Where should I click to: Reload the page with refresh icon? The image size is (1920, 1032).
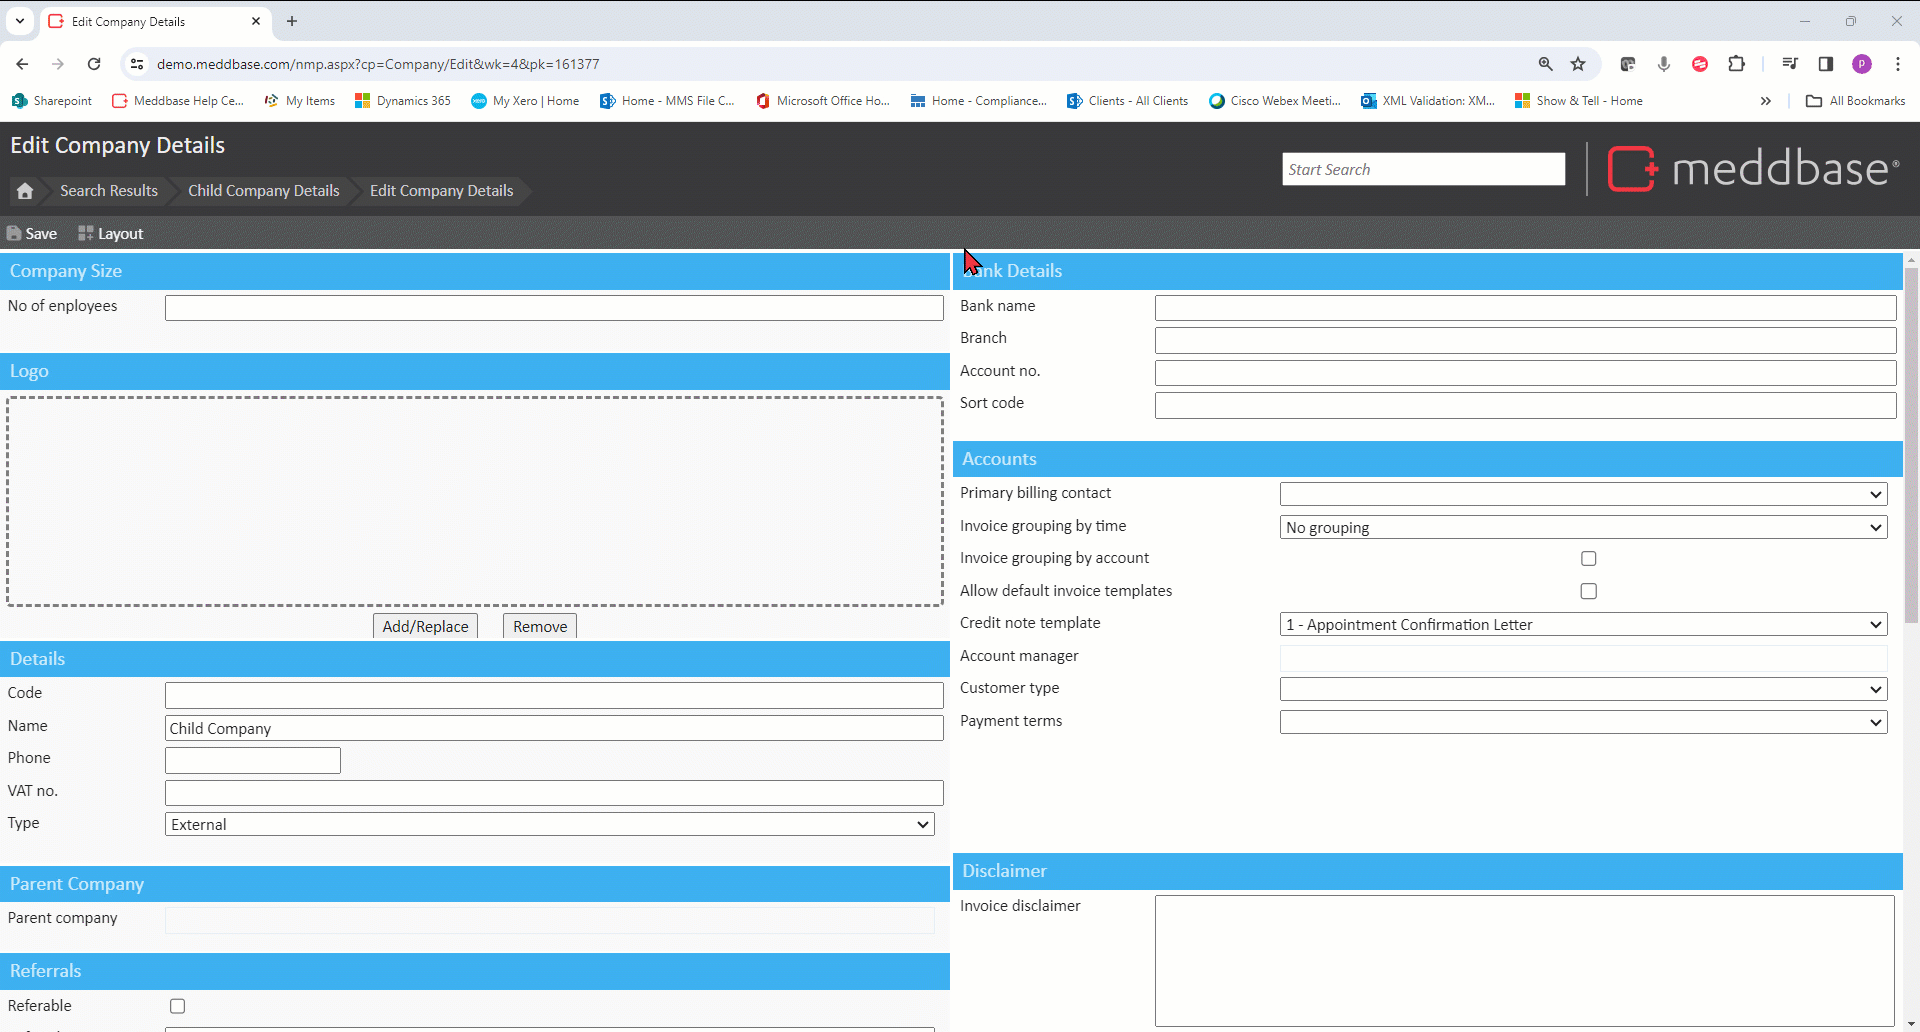94,64
